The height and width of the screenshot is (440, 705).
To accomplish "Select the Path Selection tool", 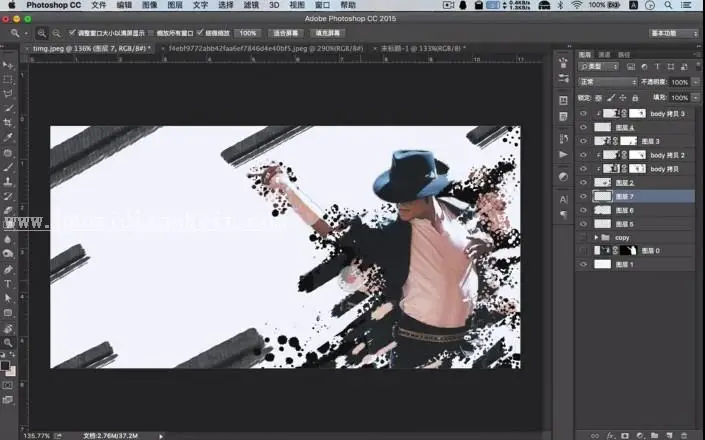I will tap(8, 298).
